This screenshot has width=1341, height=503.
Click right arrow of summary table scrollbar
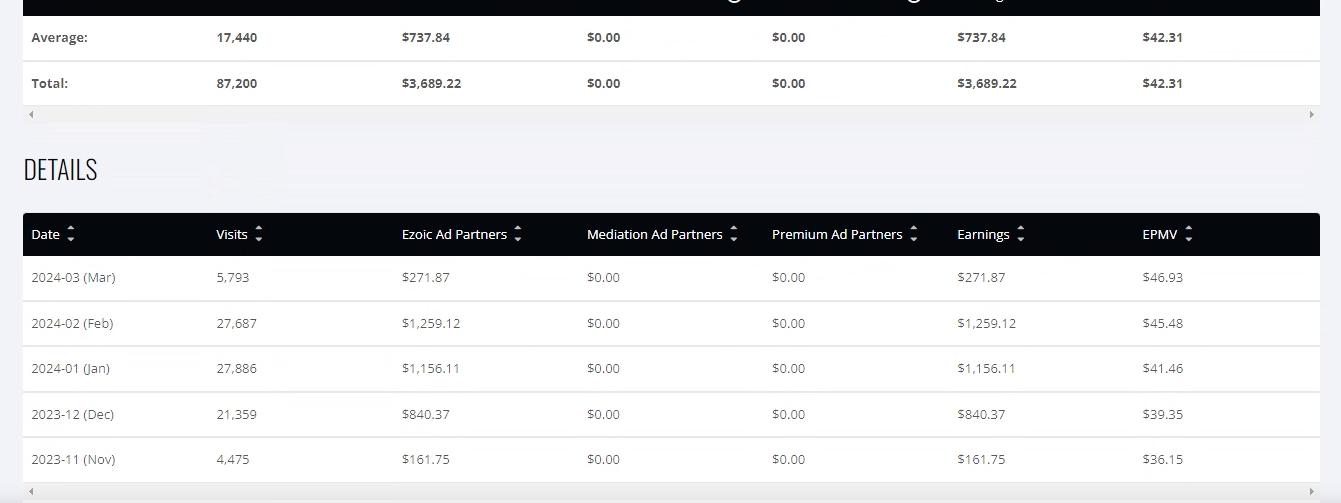tap(1312, 115)
